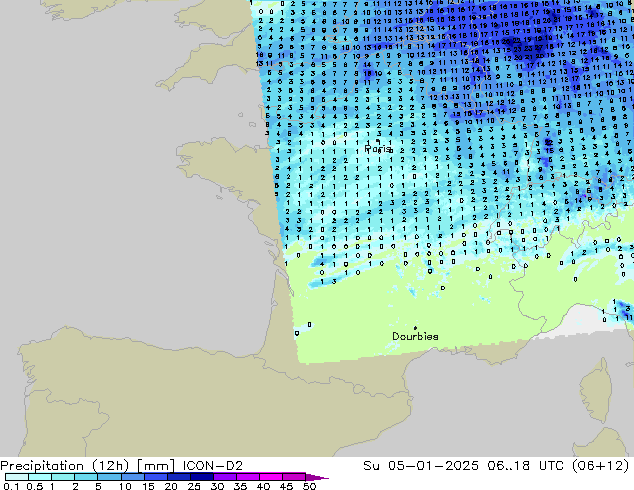Click the 25 legend scale value
Screen dimensions: 634x490
click(x=194, y=486)
